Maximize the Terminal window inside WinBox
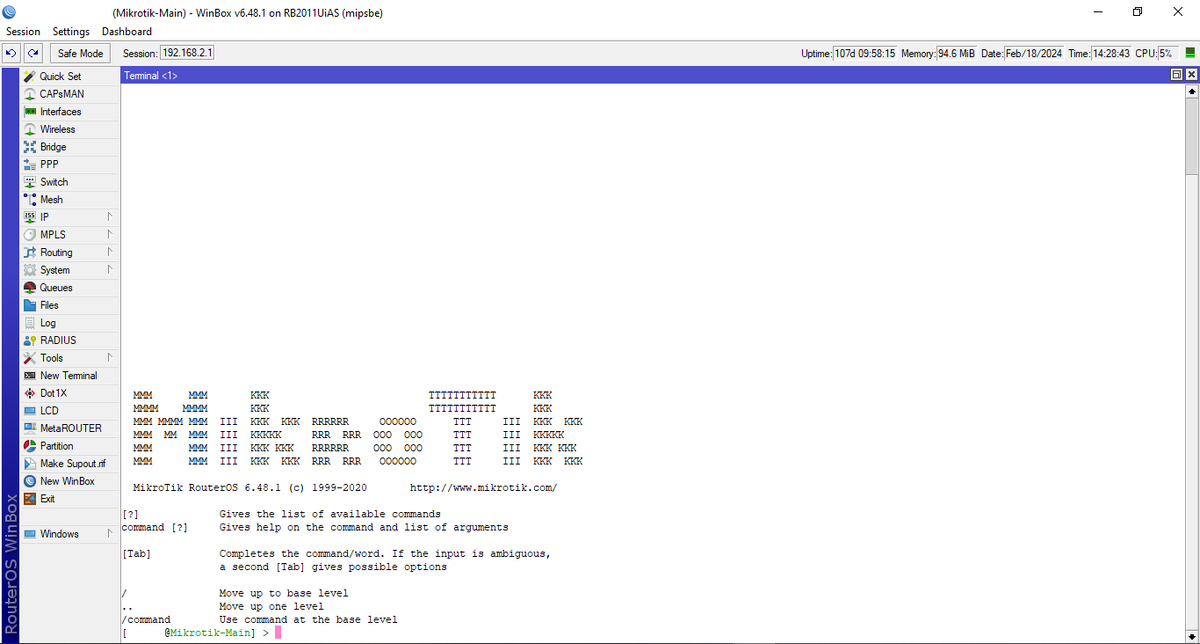1200x644 pixels. pyautogui.click(x=1176, y=76)
